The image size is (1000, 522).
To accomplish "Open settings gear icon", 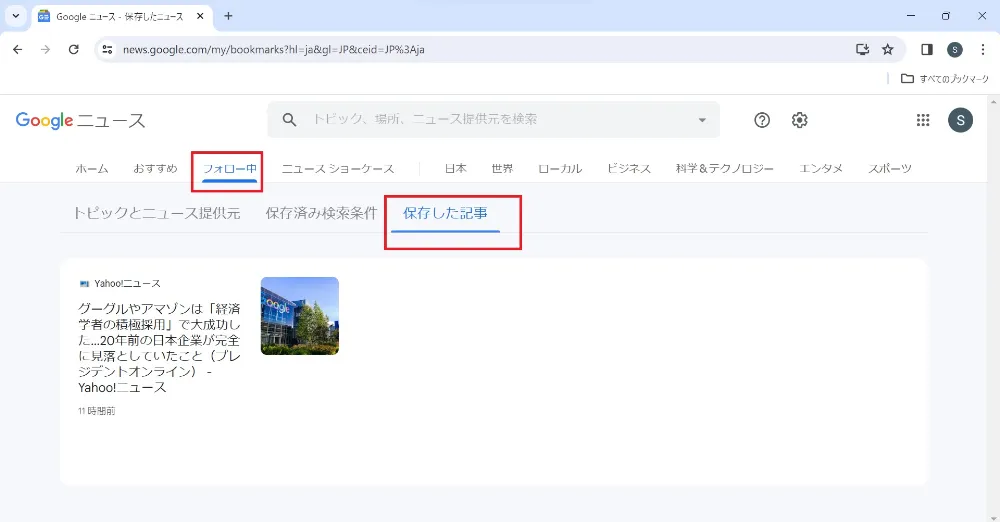I will pyautogui.click(x=799, y=120).
